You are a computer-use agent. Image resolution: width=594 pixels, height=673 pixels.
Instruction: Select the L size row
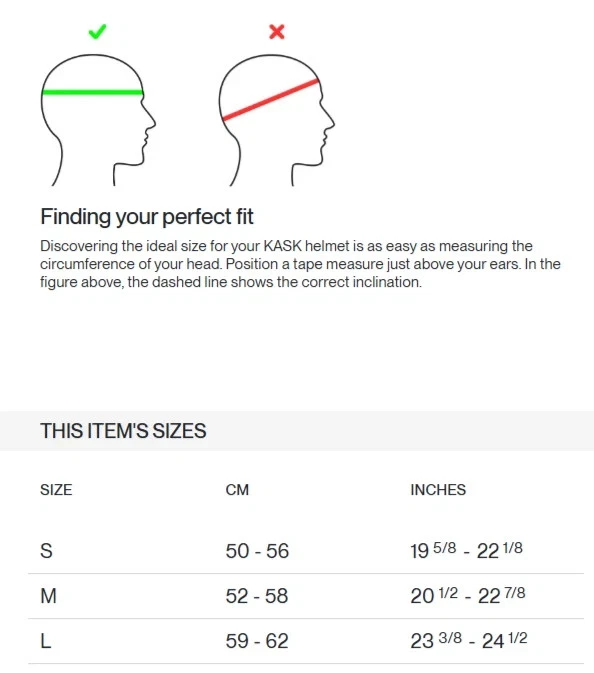[306, 641]
